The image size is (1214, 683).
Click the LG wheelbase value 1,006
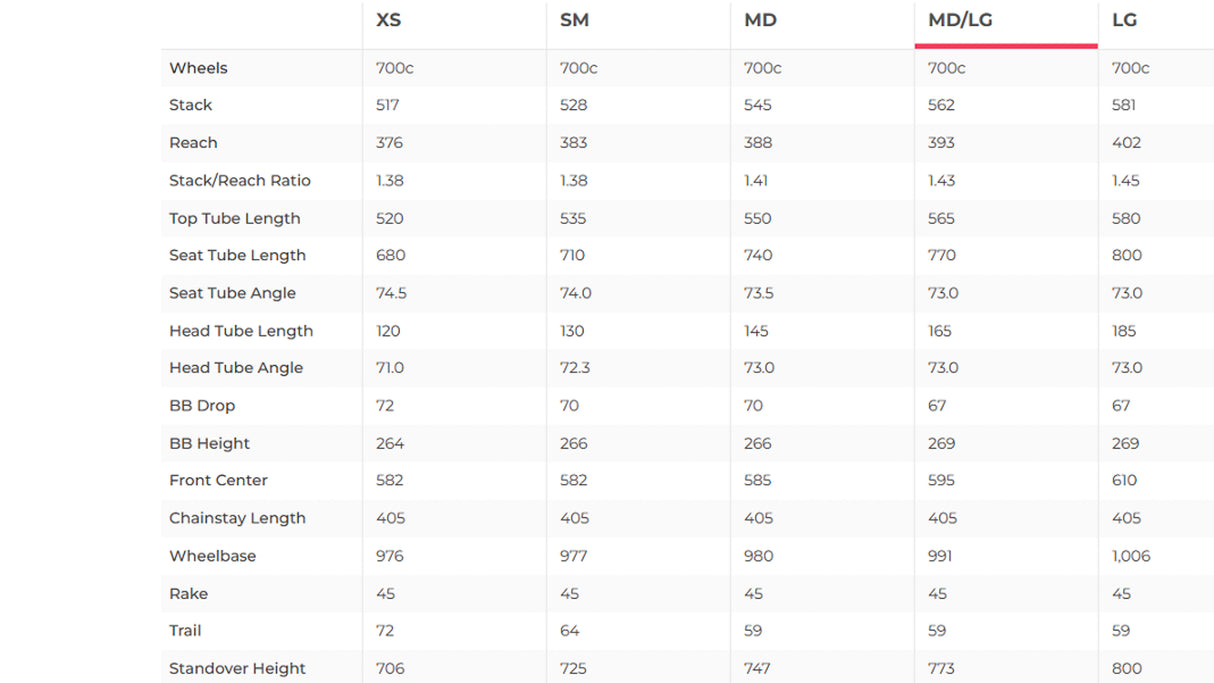point(1131,556)
